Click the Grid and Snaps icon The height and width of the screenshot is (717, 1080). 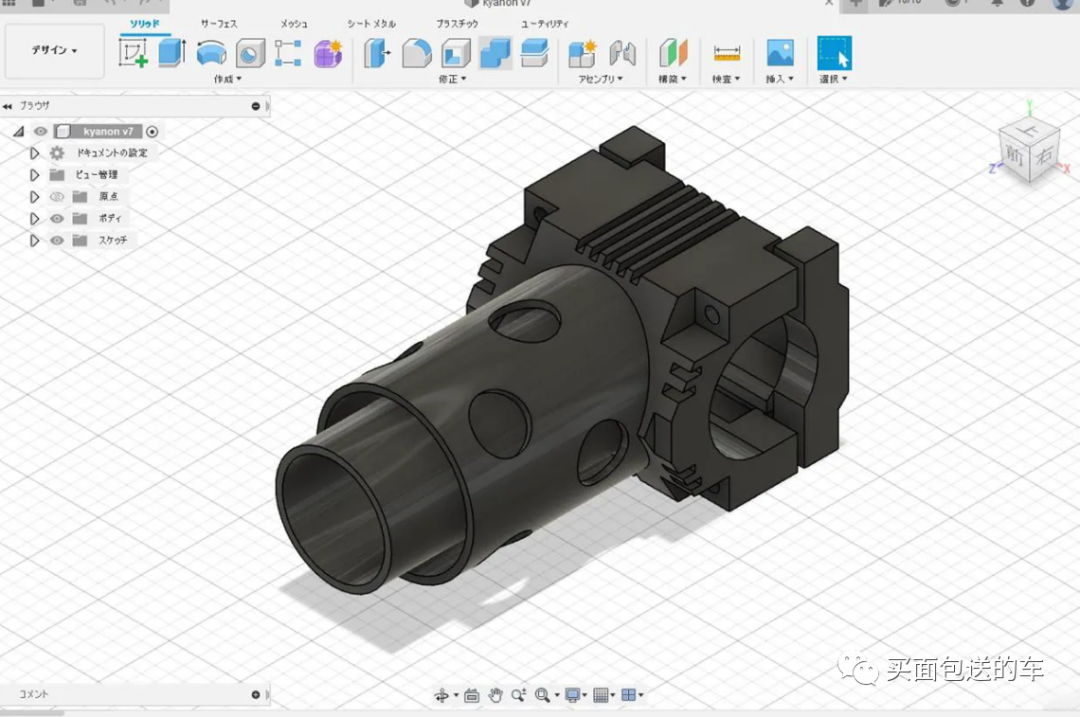601,696
